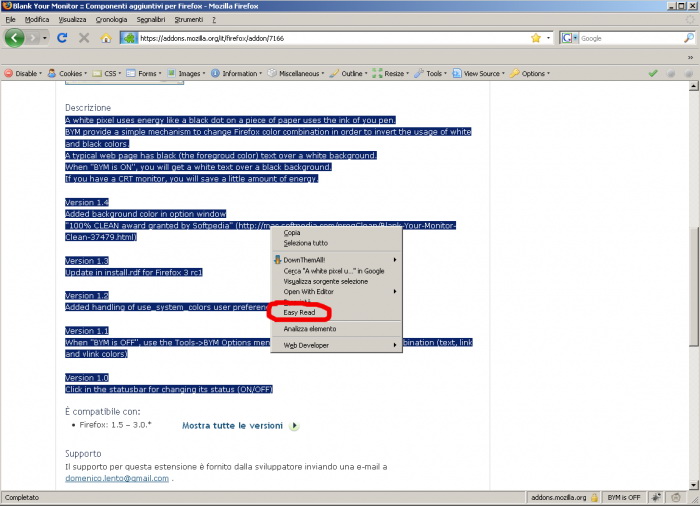This screenshot has height=506, width=700.
Task: Click the green checkmark validation icon
Action: pyautogui.click(x=653, y=73)
